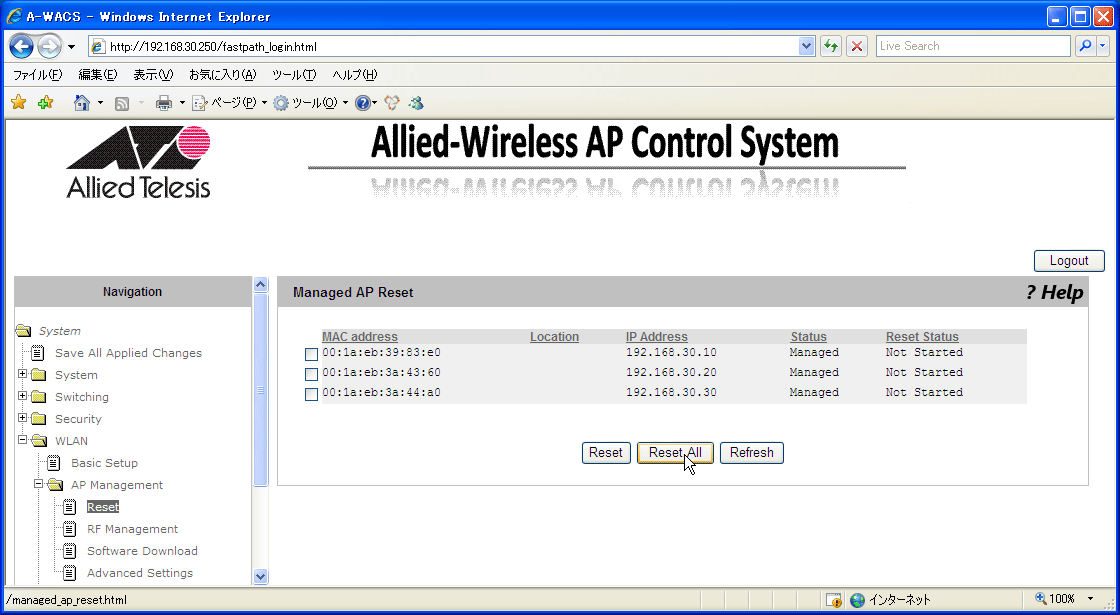Open Basic Setup in navigation tree
The width and height of the screenshot is (1120, 615).
[104, 463]
